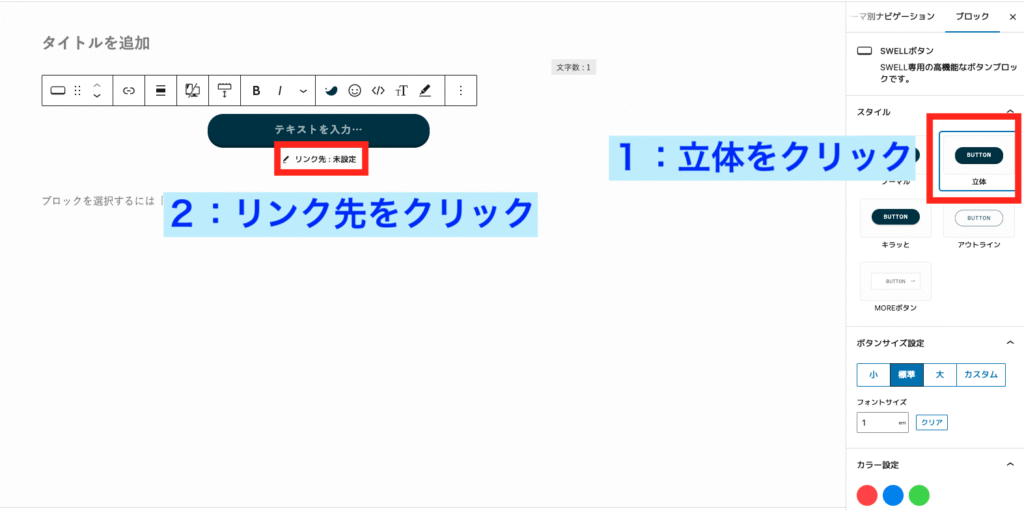
Task: Click the クリア button
Action: pos(931,423)
